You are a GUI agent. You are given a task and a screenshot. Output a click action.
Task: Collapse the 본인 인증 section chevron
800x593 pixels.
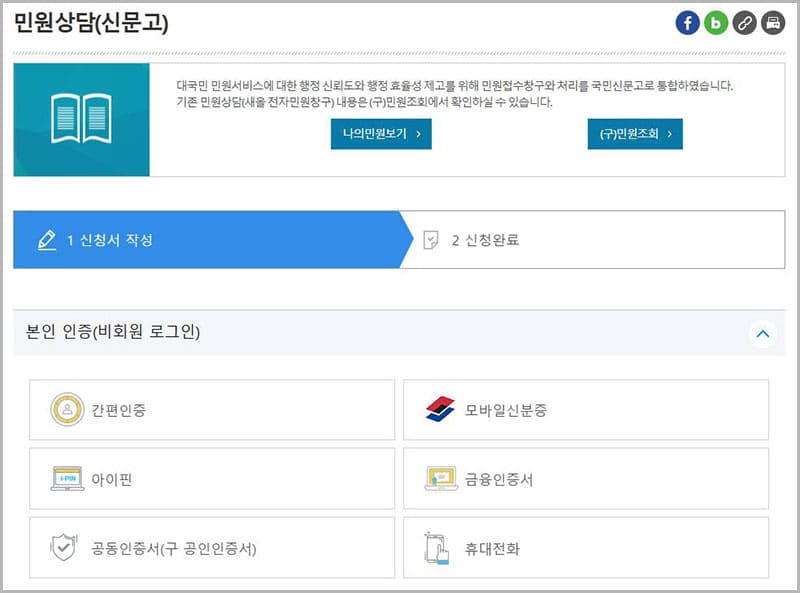tap(763, 334)
